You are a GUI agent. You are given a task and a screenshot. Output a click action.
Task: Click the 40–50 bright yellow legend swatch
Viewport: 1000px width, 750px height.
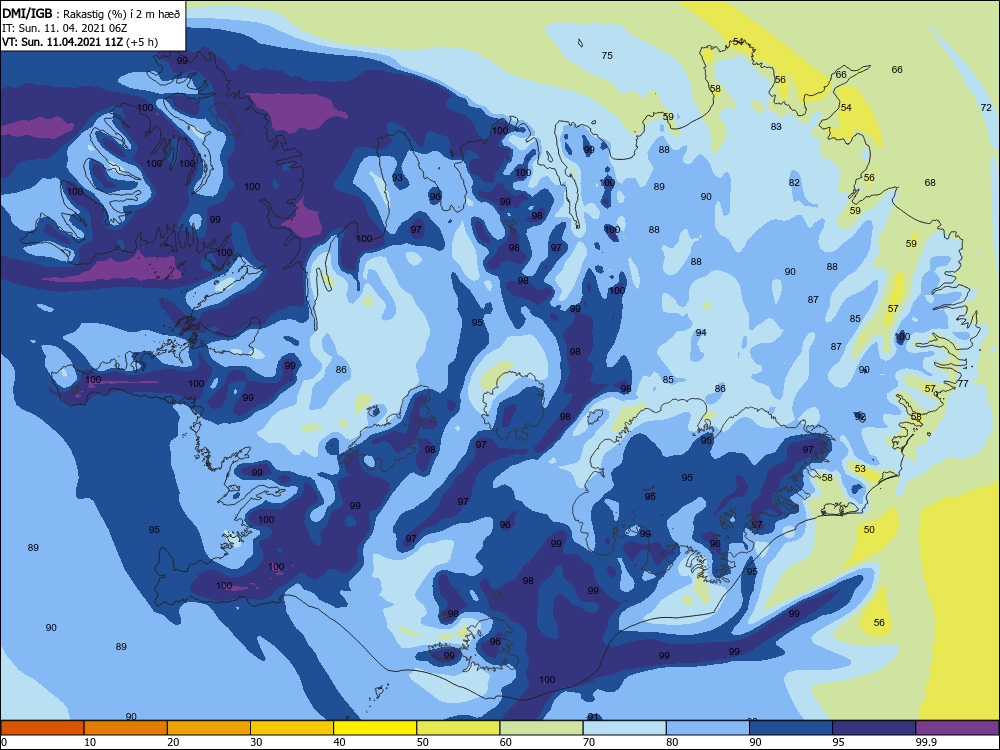375,728
